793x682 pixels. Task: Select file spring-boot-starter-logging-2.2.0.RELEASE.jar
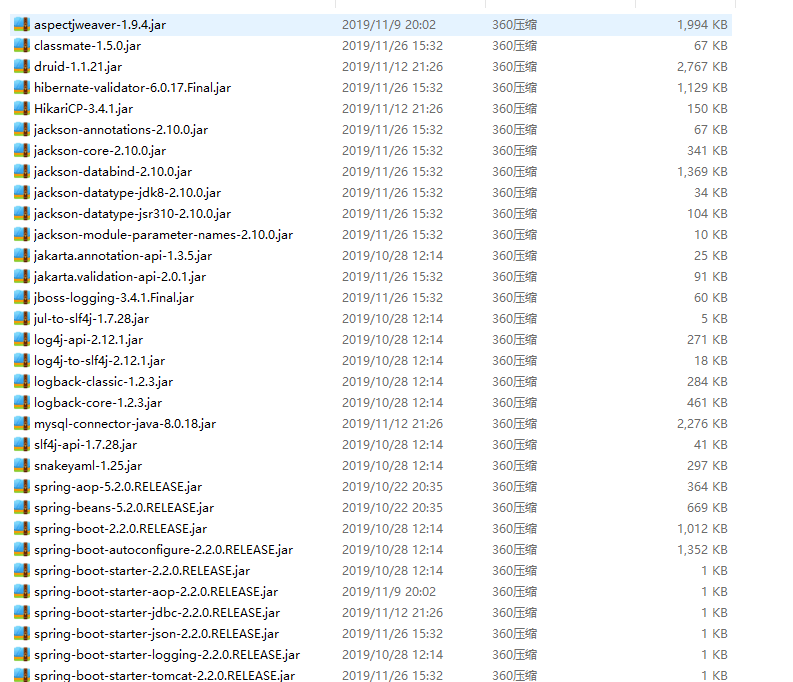pyautogui.click(x=167, y=654)
